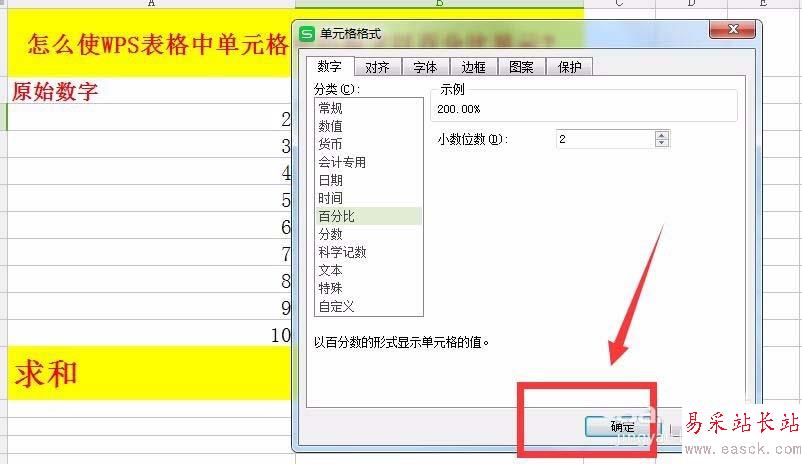Select the yellow 求和 cell
The image size is (802, 464).
click(151, 373)
